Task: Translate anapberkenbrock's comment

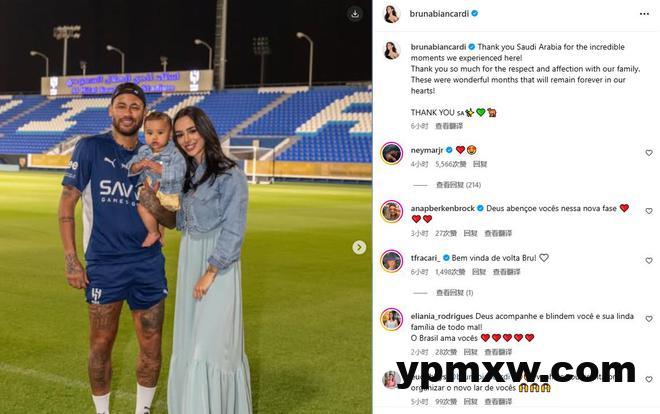Action: click(x=498, y=233)
